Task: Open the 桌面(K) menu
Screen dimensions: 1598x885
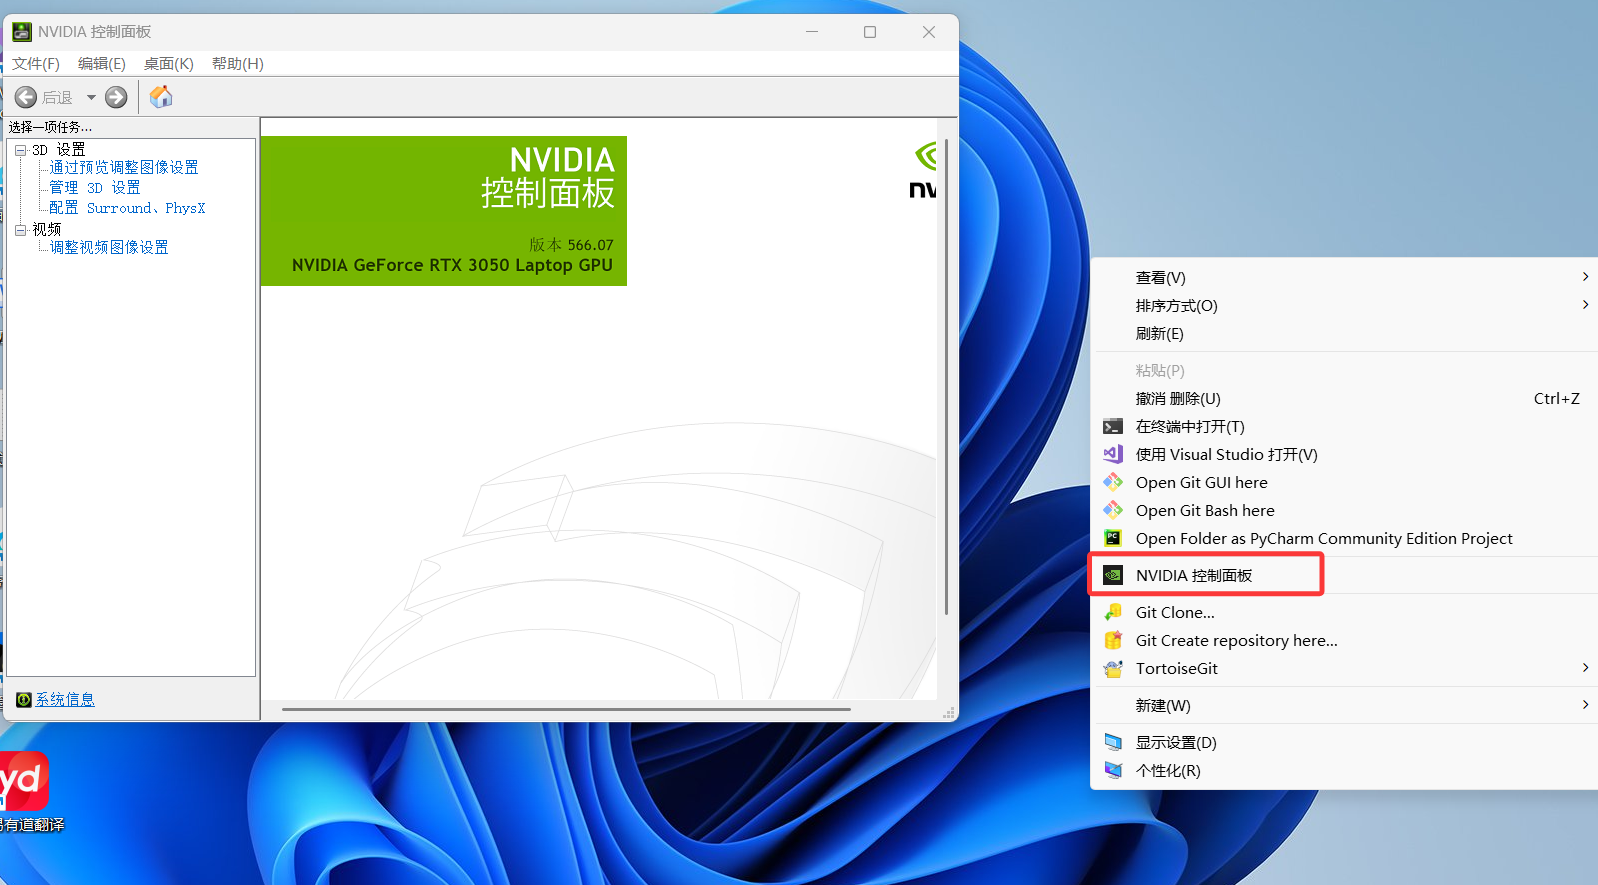Action: pos(168,64)
